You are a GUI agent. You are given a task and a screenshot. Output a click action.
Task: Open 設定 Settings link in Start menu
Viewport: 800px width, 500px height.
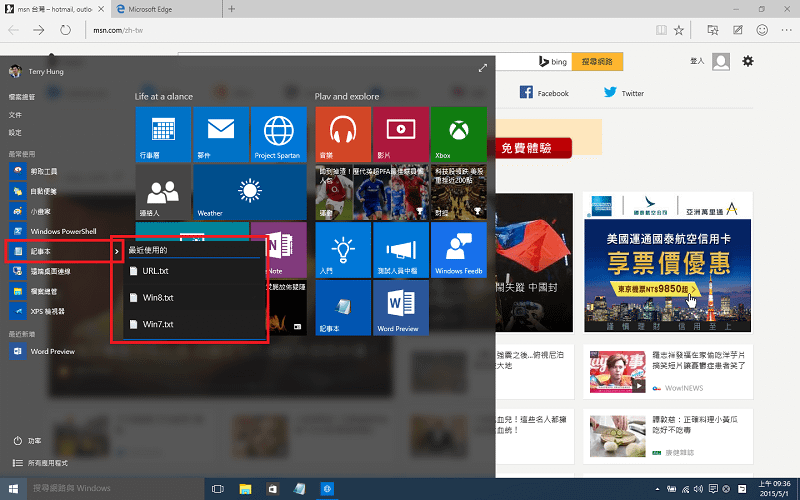coord(15,133)
